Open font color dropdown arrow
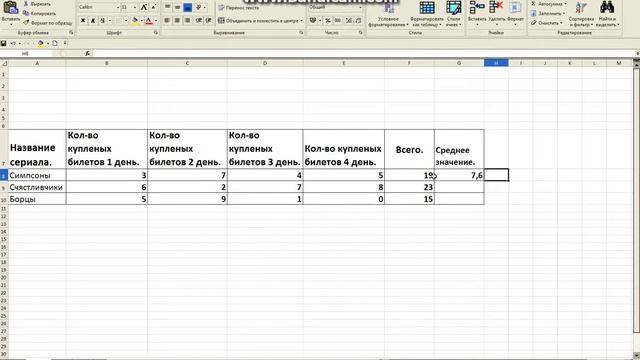This screenshot has width=640, height=360. tap(155, 20)
